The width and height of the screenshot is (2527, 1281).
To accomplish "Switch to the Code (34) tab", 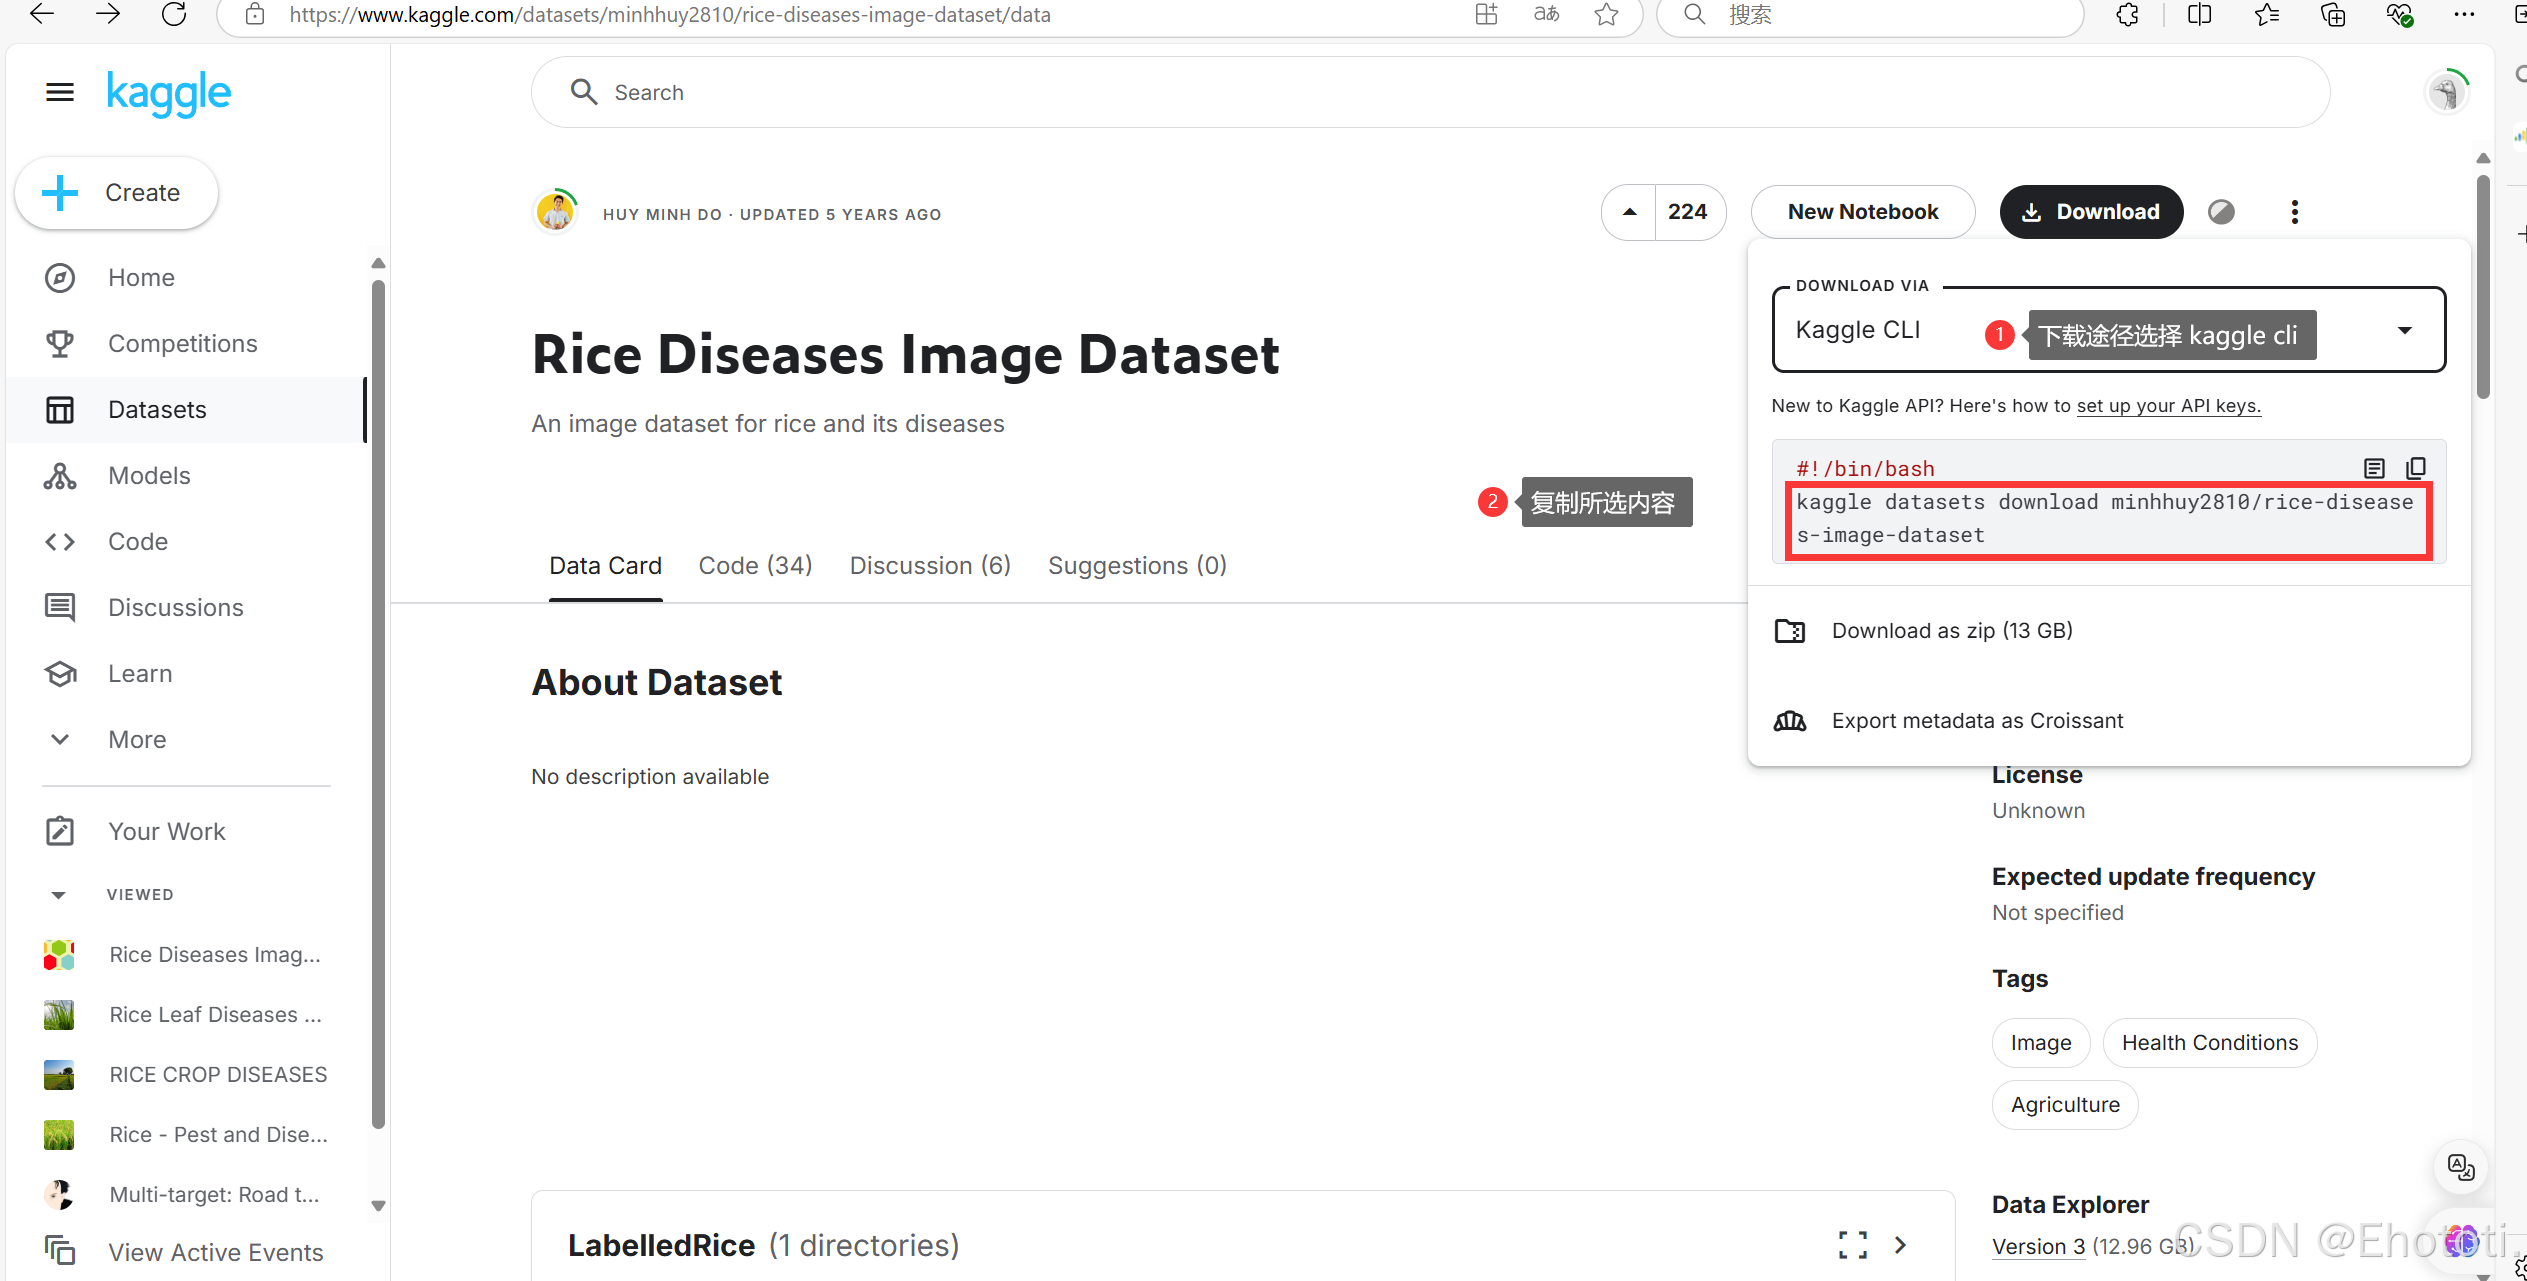I will [x=755, y=566].
